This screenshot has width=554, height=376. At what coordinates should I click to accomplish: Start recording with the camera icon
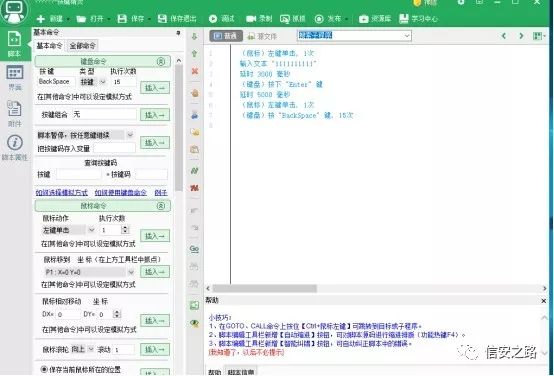(251, 19)
